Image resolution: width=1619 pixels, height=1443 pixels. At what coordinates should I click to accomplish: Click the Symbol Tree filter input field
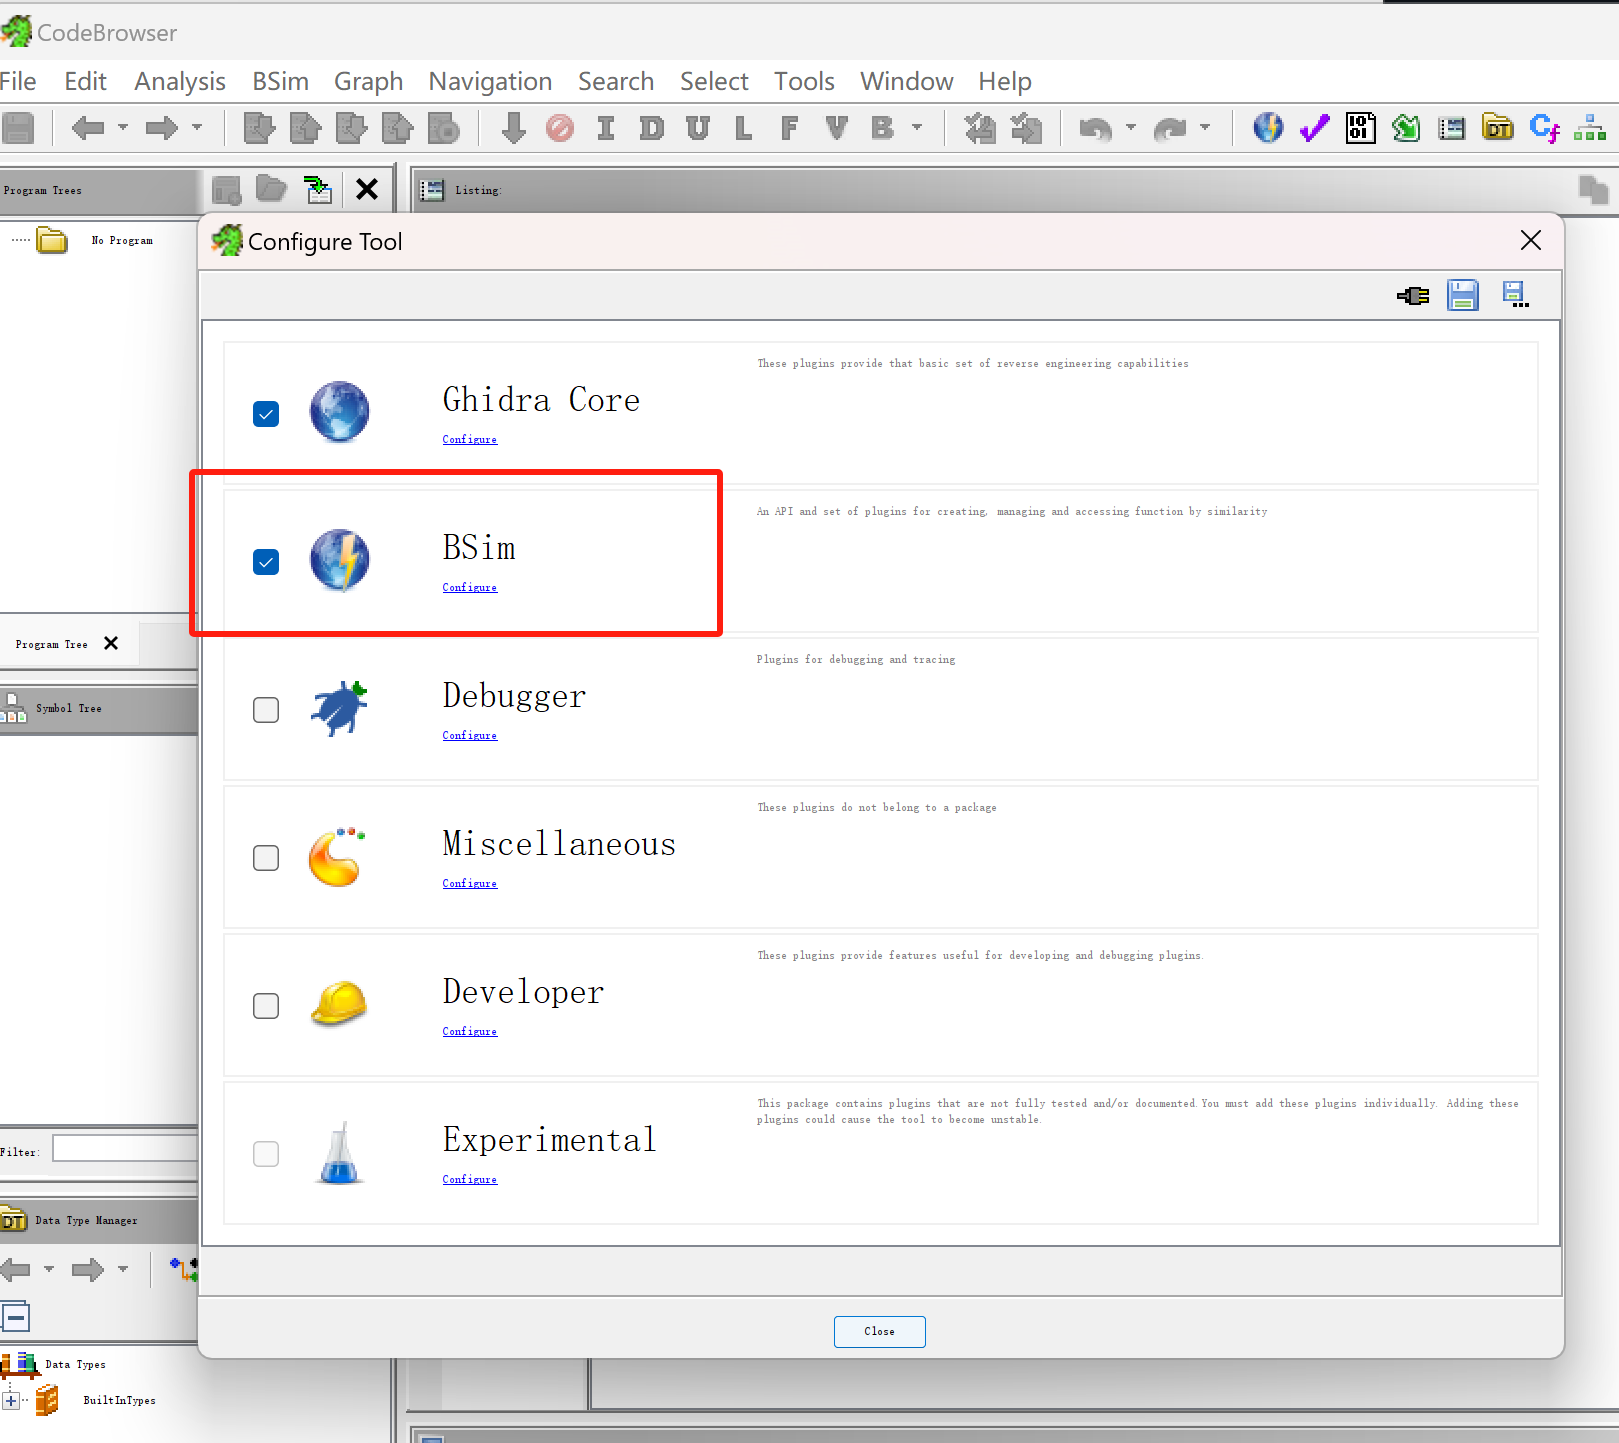click(x=125, y=1149)
